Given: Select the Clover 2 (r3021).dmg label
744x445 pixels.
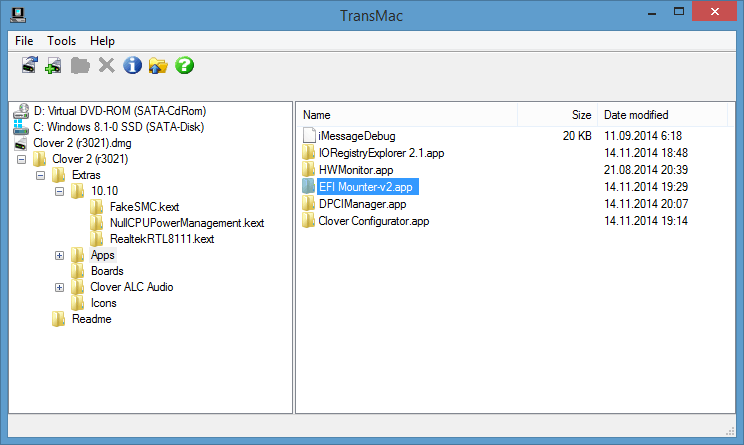Looking at the screenshot, I should 82,143.
